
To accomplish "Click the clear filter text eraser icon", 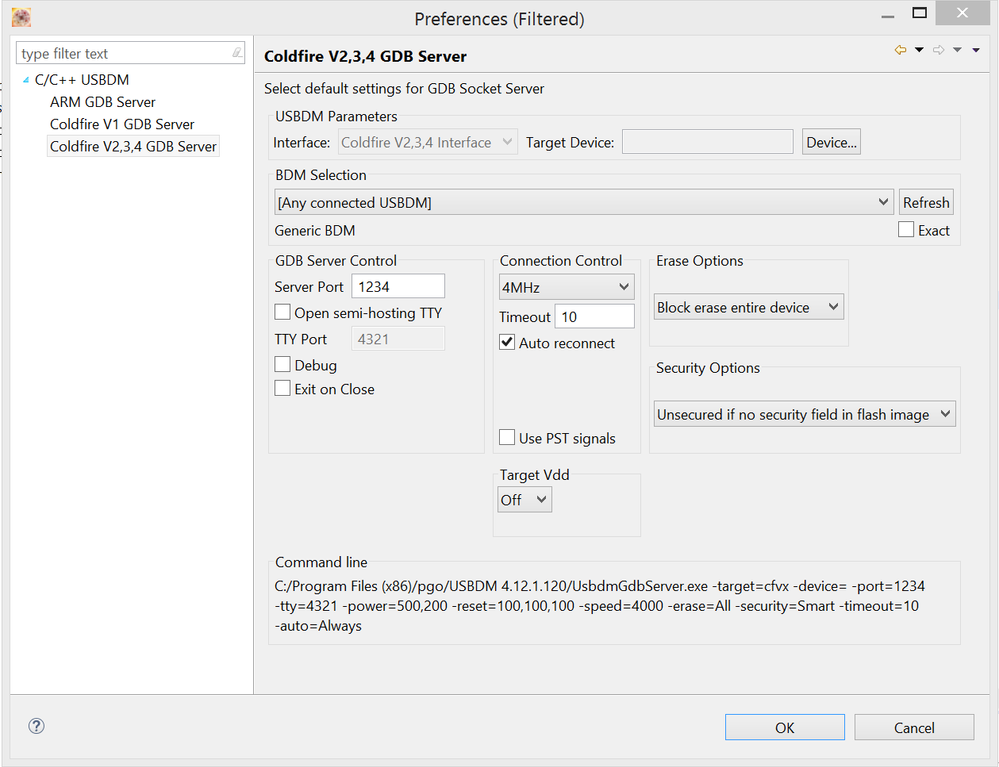I will (236, 53).
